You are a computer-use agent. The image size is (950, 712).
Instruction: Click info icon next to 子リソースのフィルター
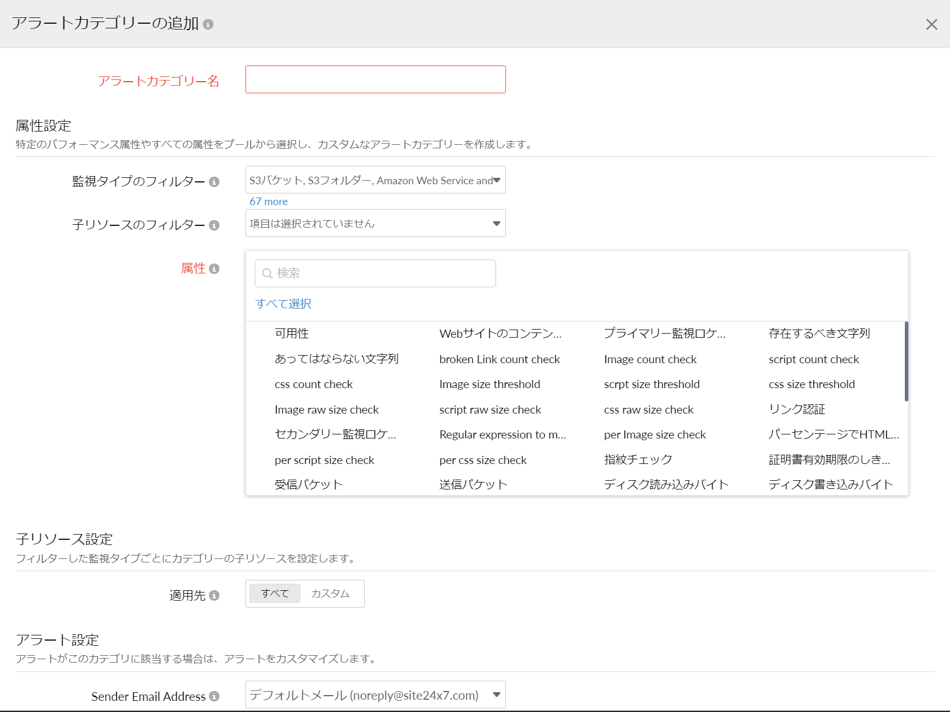214,225
